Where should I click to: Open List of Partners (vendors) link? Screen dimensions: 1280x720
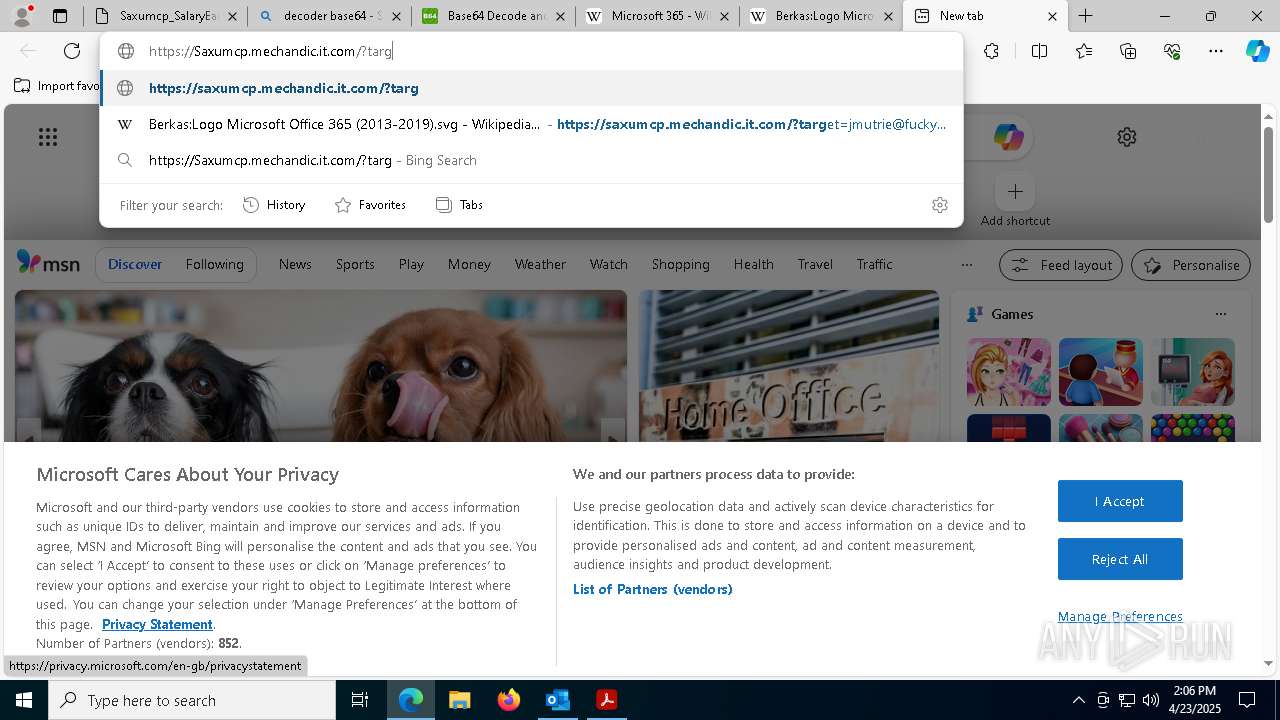(x=652, y=589)
